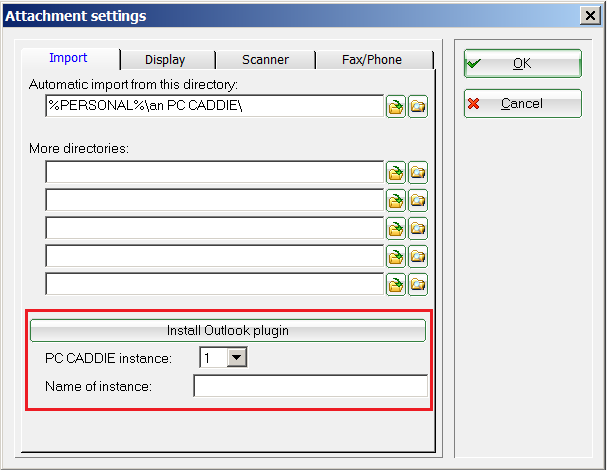Image resolution: width=607 pixels, height=470 pixels.
Task: Click the Cancel button
Action: pos(523,103)
